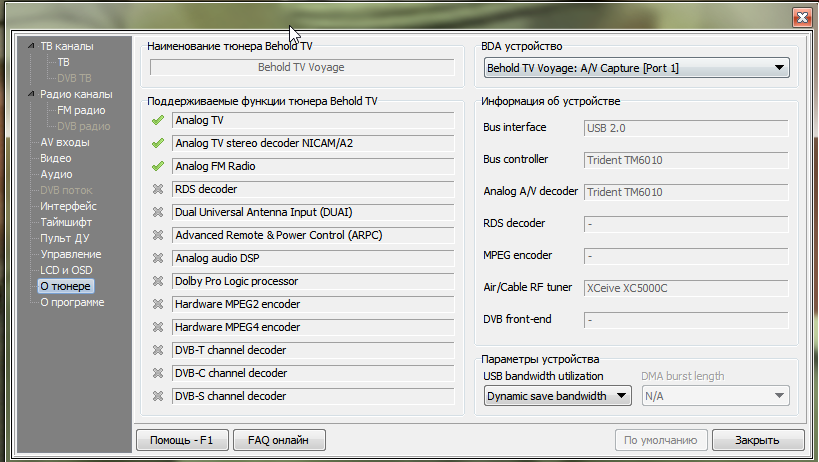Open the USB bandwidth utilization dropdown
This screenshot has height=462, width=819.
[557, 396]
